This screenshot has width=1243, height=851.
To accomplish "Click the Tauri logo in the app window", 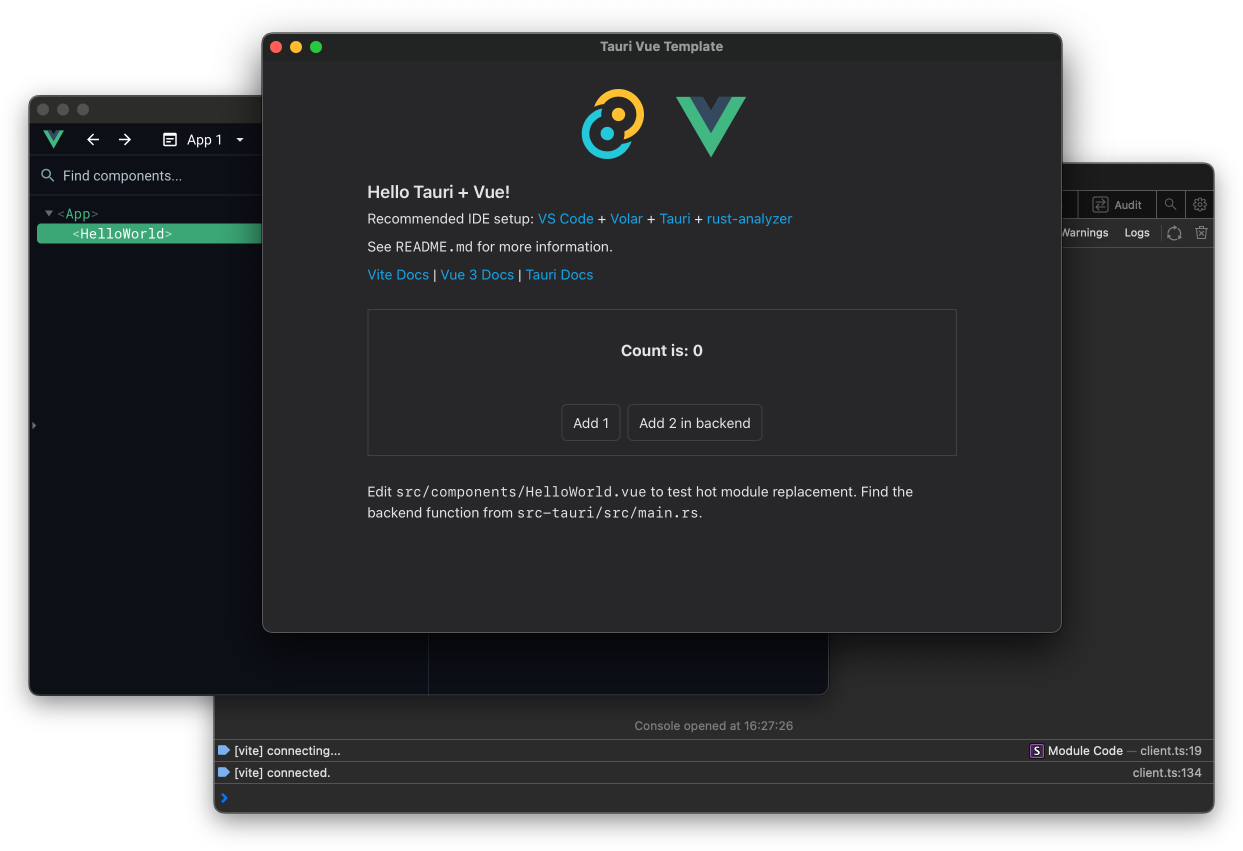I will pos(612,124).
